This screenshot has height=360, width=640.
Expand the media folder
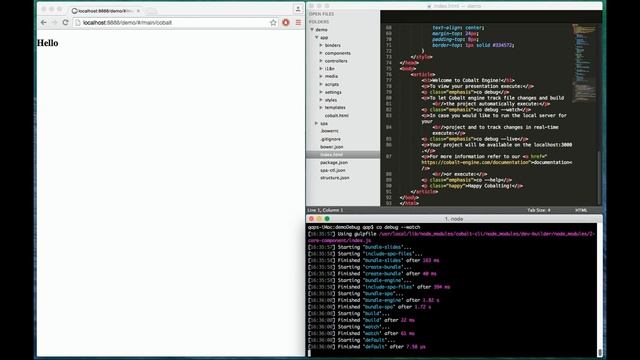[x=321, y=76]
